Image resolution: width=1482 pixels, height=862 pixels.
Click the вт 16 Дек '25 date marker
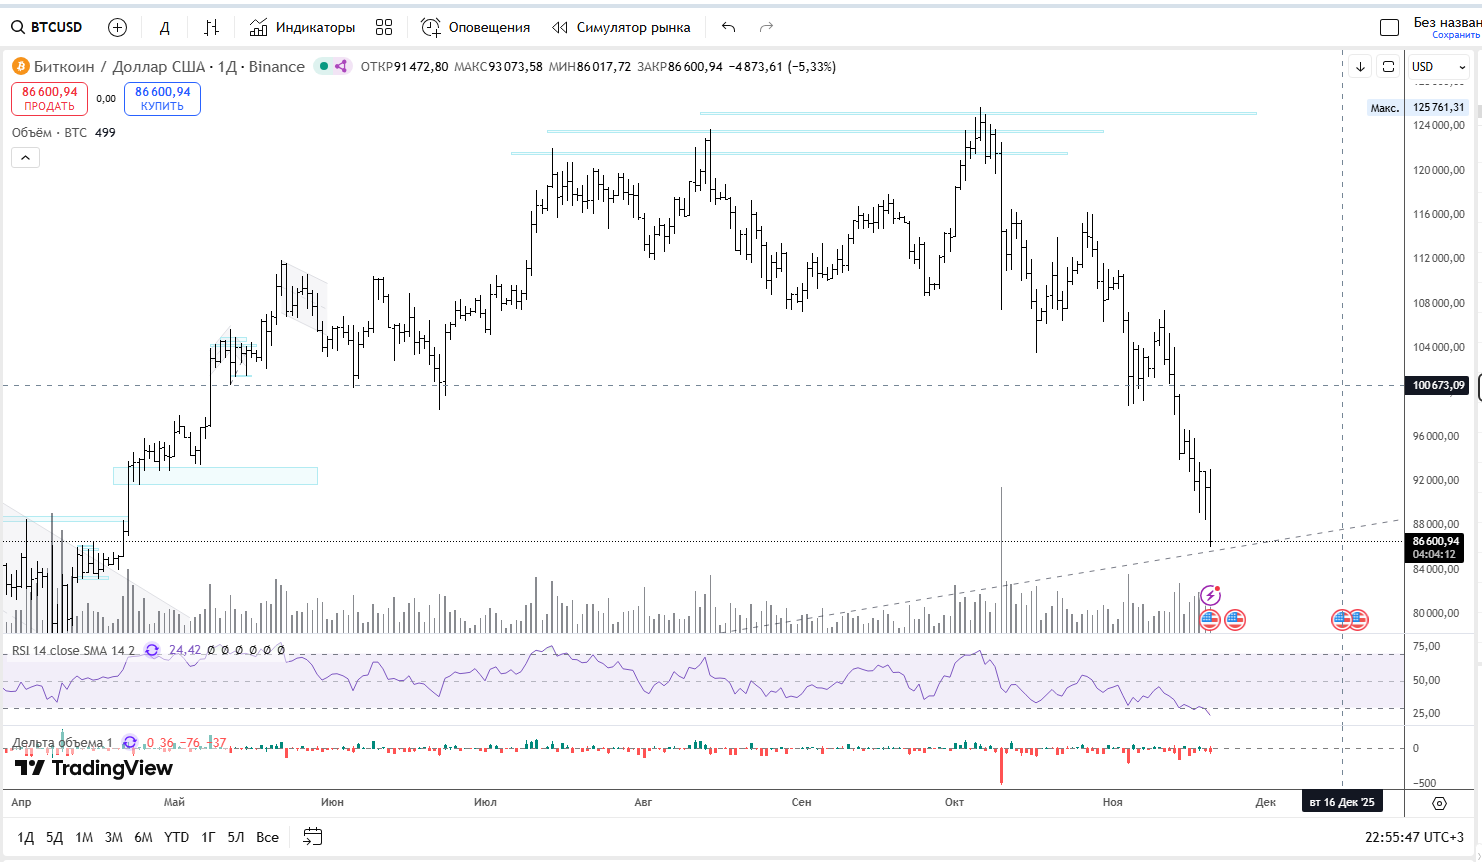pyautogui.click(x=1341, y=801)
